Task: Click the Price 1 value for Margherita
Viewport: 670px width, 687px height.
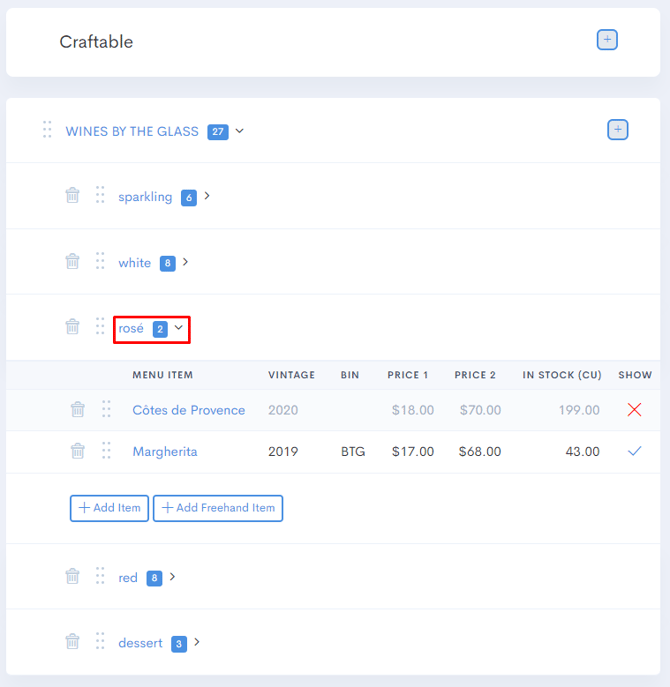Action: [x=411, y=452]
